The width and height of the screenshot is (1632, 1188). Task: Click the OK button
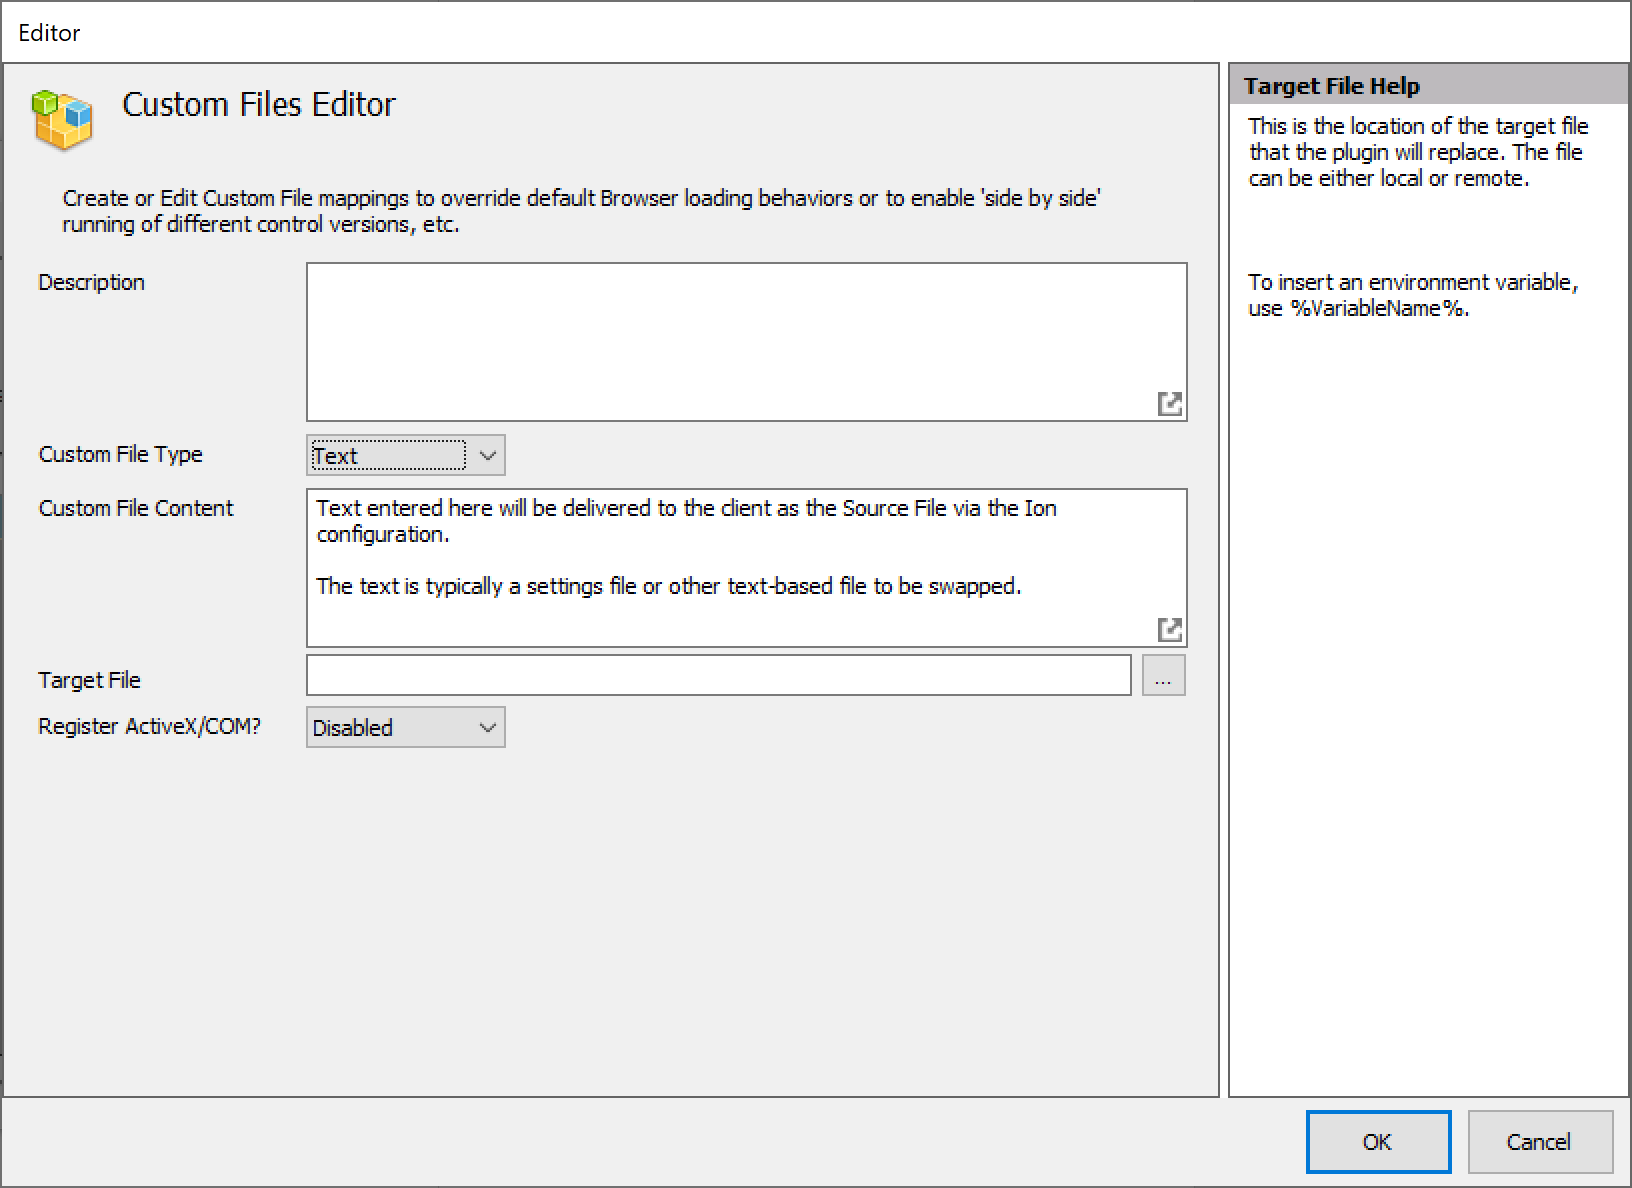pyautogui.click(x=1377, y=1141)
